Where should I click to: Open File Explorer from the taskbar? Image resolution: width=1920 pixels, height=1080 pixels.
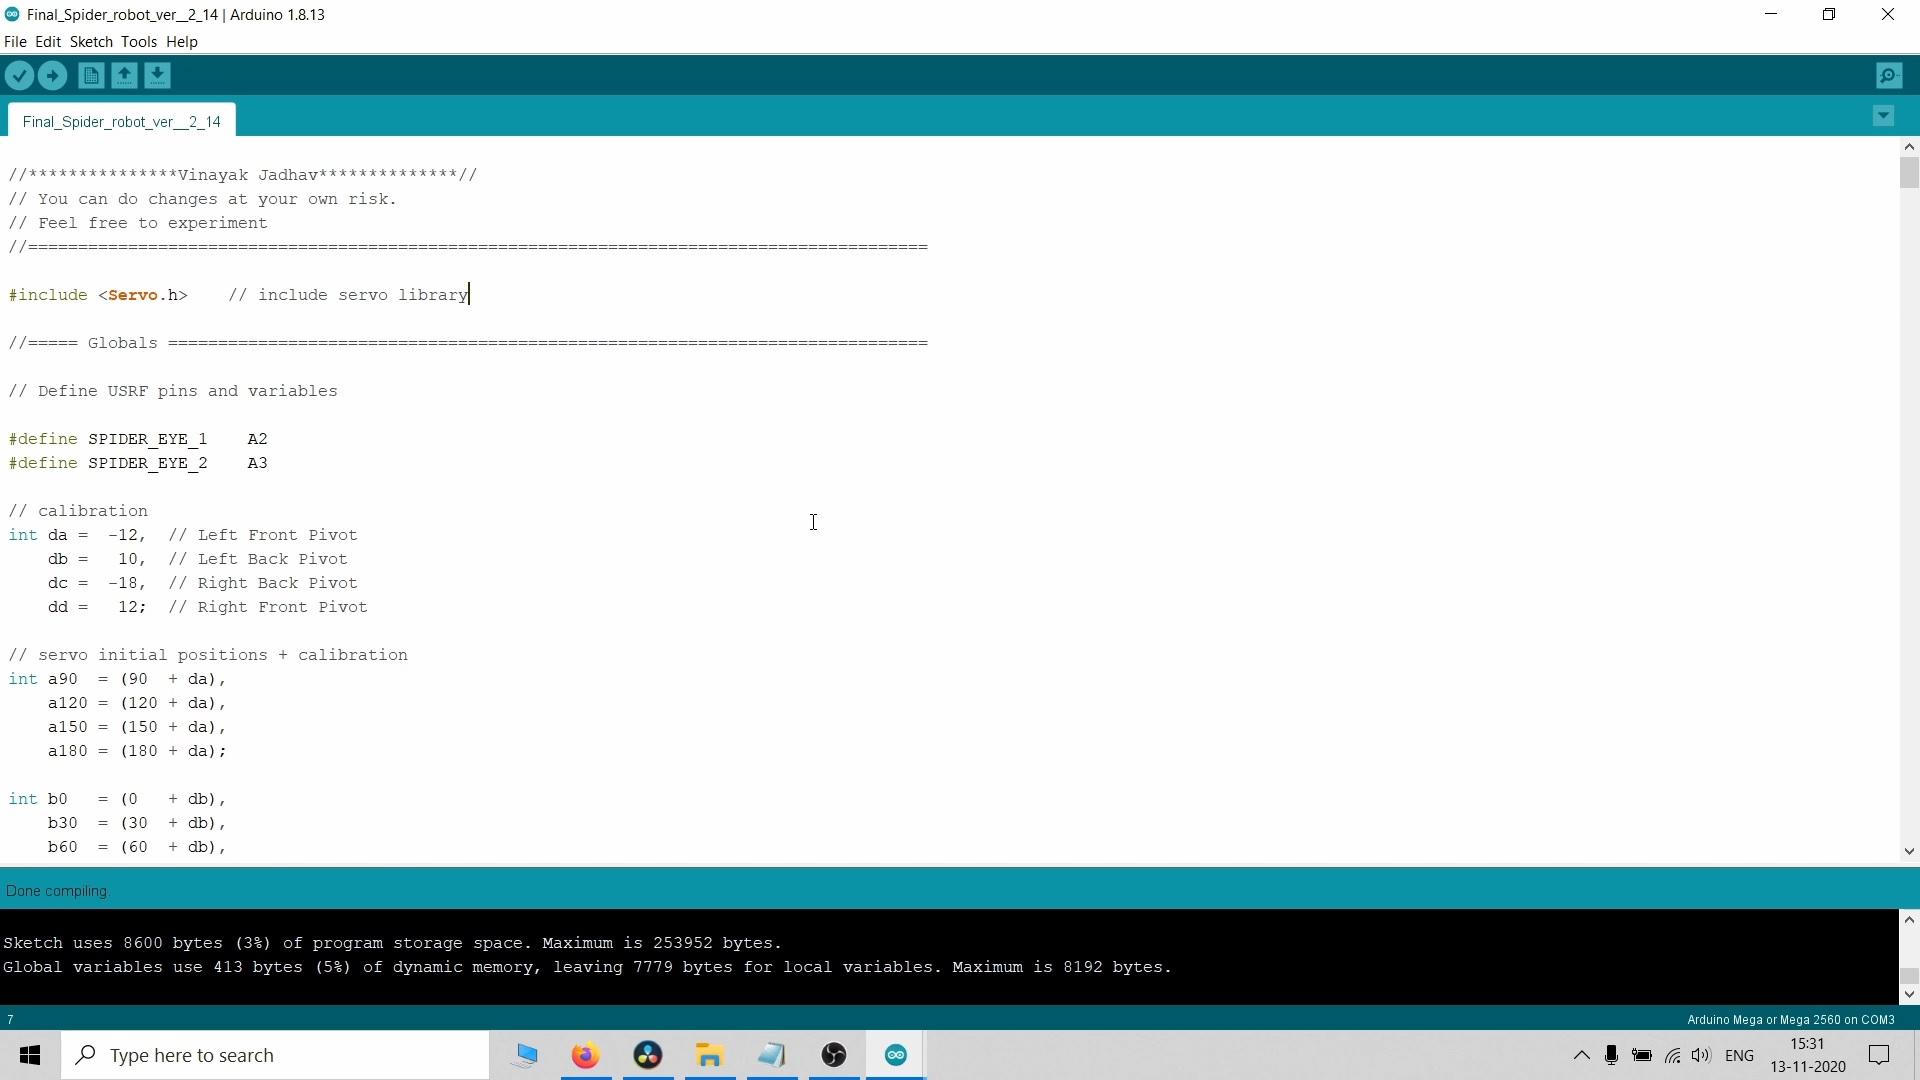tap(710, 1055)
